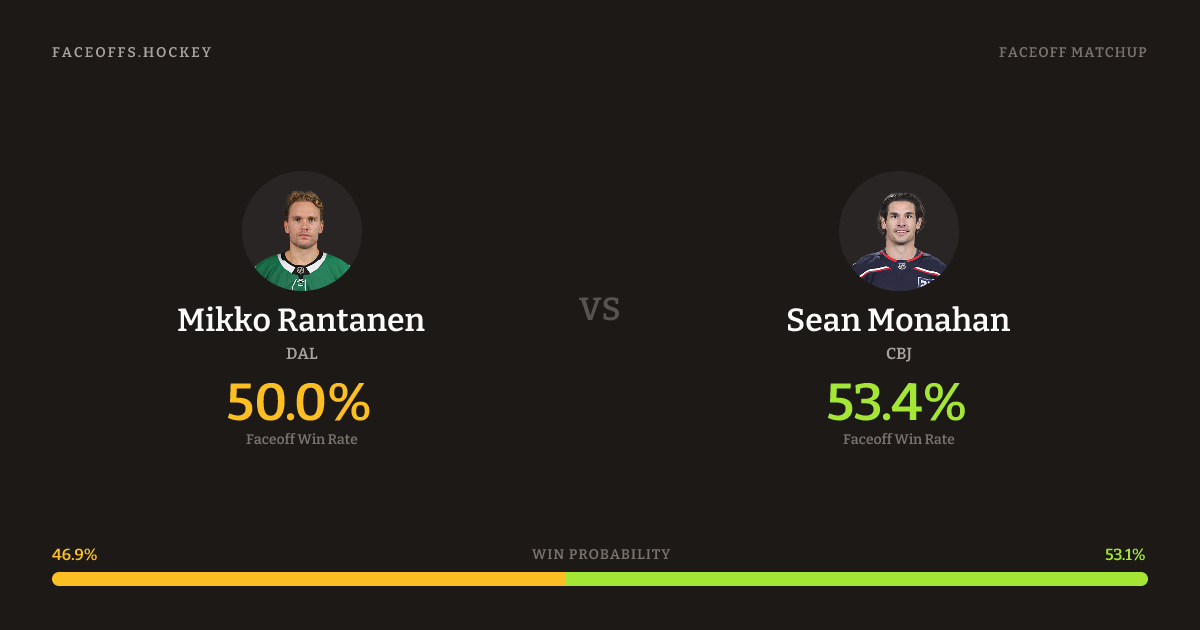1200x630 pixels.
Task: Click the NHL shield on Monahan's jersey collar
Action: (x=900, y=266)
